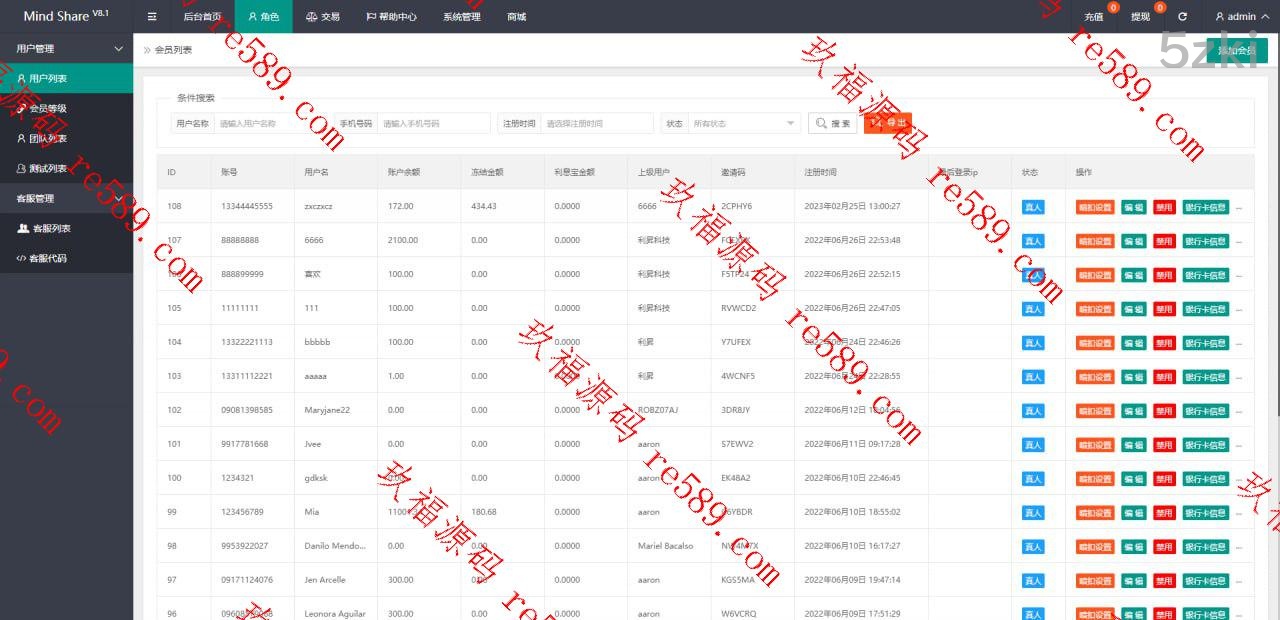This screenshot has width=1280, height=620.
Task: Open the 帮助中心 top menu
Action: [391, 17]
